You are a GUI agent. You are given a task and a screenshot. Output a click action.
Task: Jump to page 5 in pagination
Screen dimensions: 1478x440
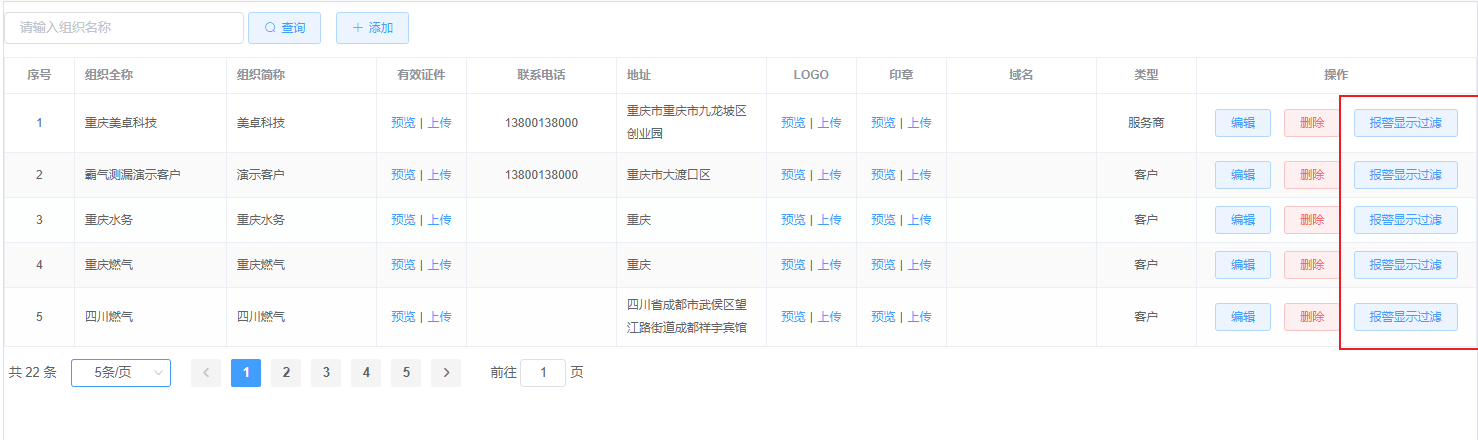(406, 373)
